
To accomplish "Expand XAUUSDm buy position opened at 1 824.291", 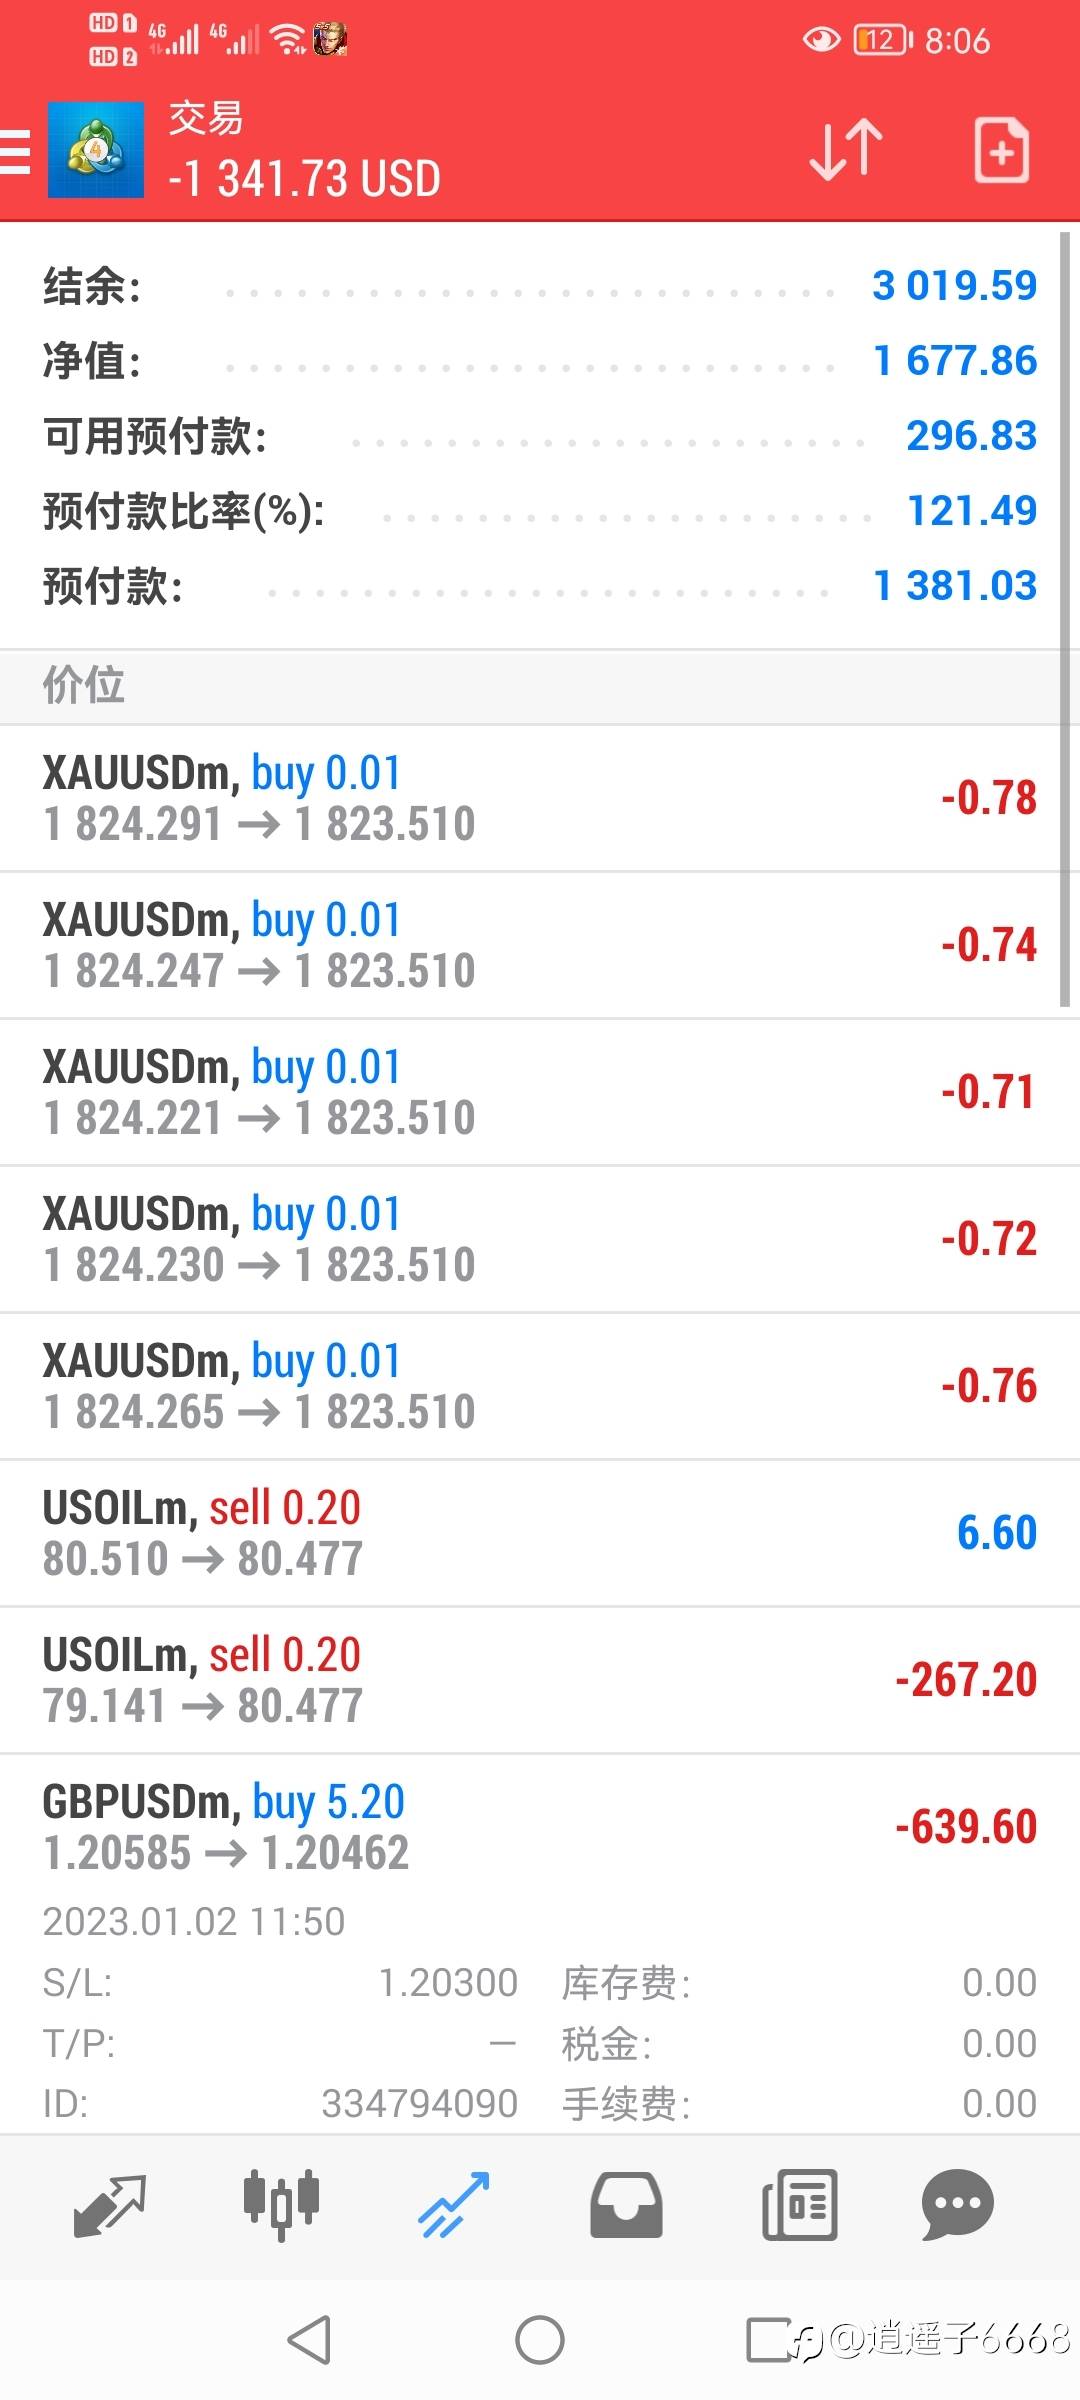I will [x=540, y=798].
